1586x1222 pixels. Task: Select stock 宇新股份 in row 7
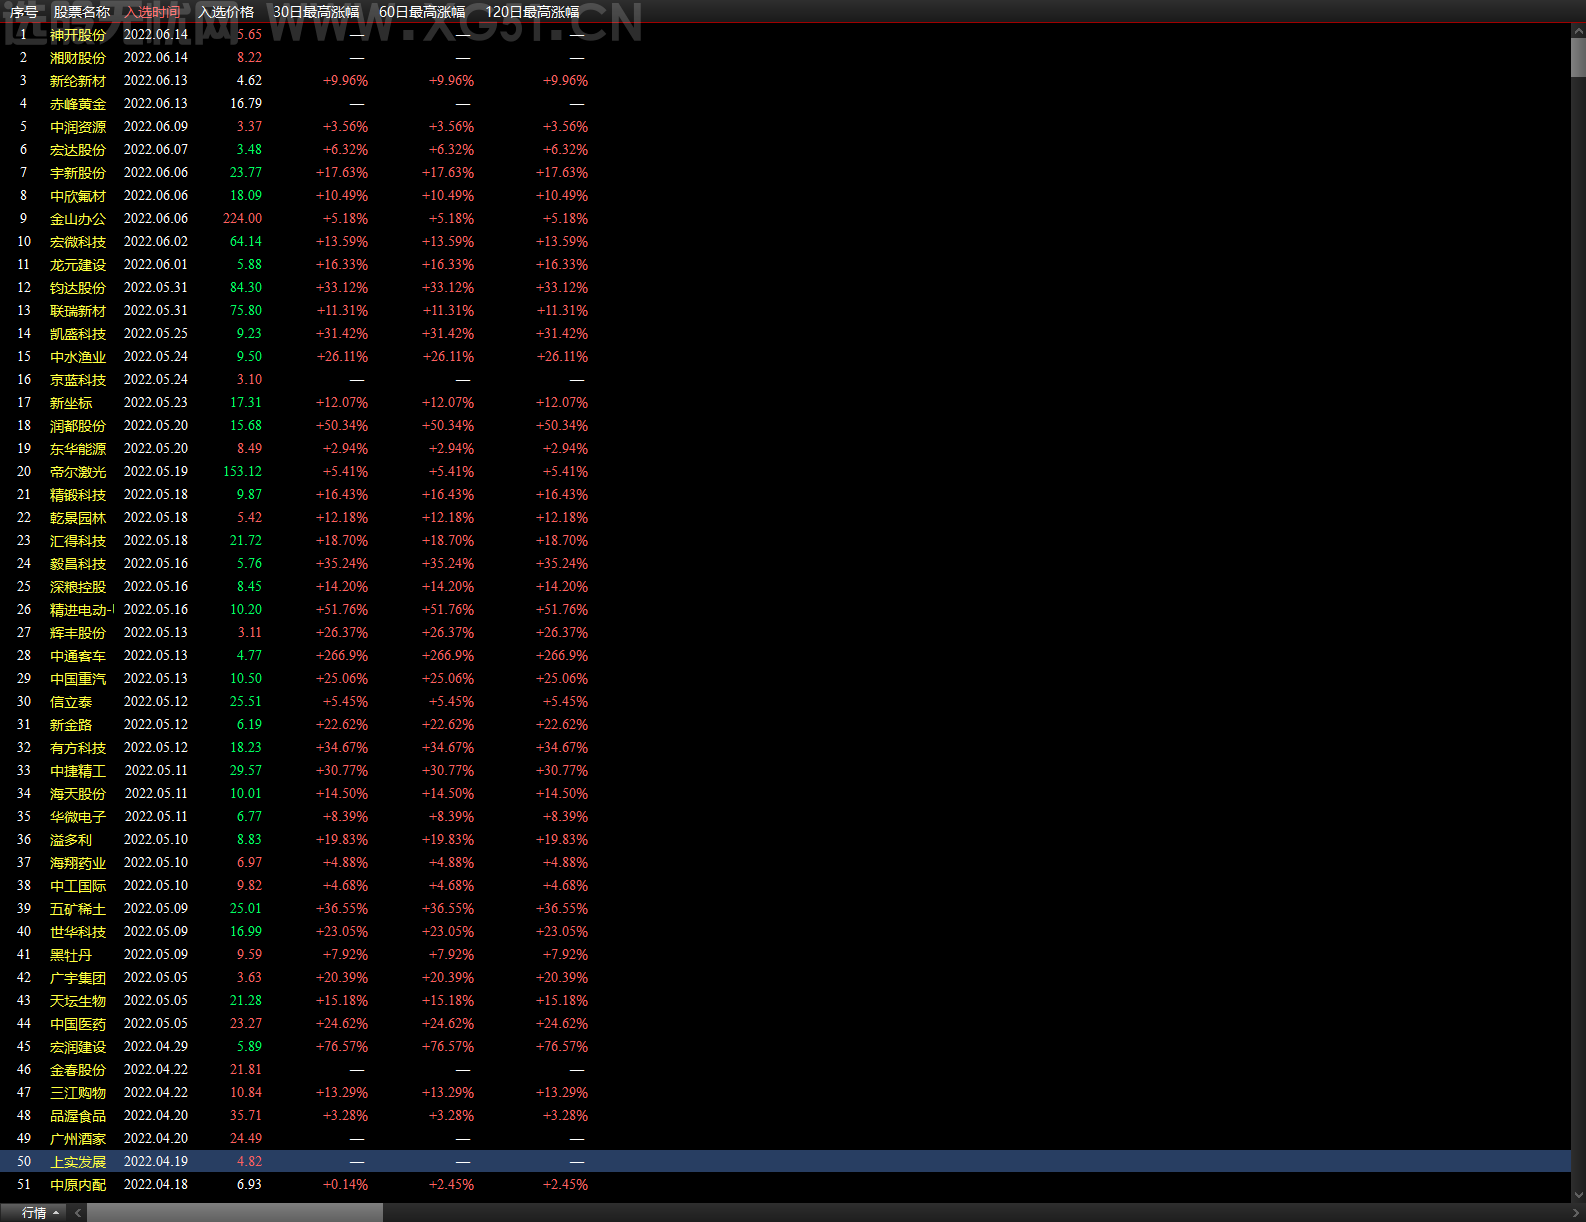coord(78,173)
